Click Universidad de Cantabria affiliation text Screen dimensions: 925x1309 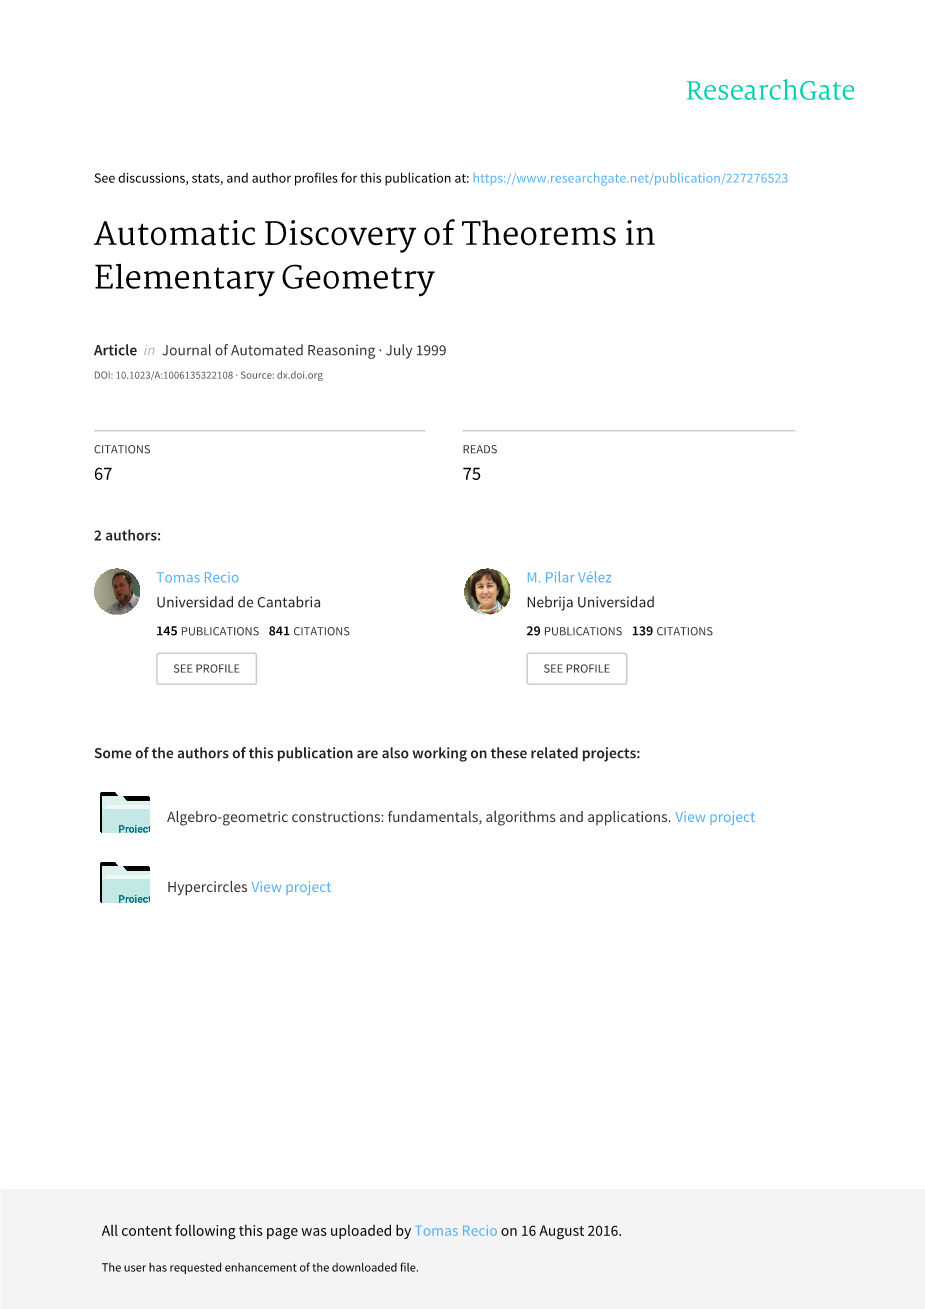pyautogui.click(x=238, y=602)
